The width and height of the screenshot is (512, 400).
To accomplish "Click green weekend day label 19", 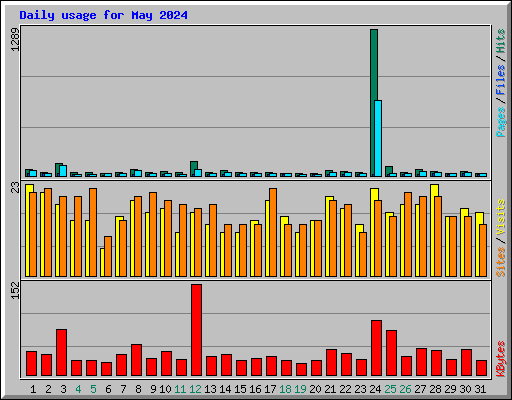I will 300,389.
